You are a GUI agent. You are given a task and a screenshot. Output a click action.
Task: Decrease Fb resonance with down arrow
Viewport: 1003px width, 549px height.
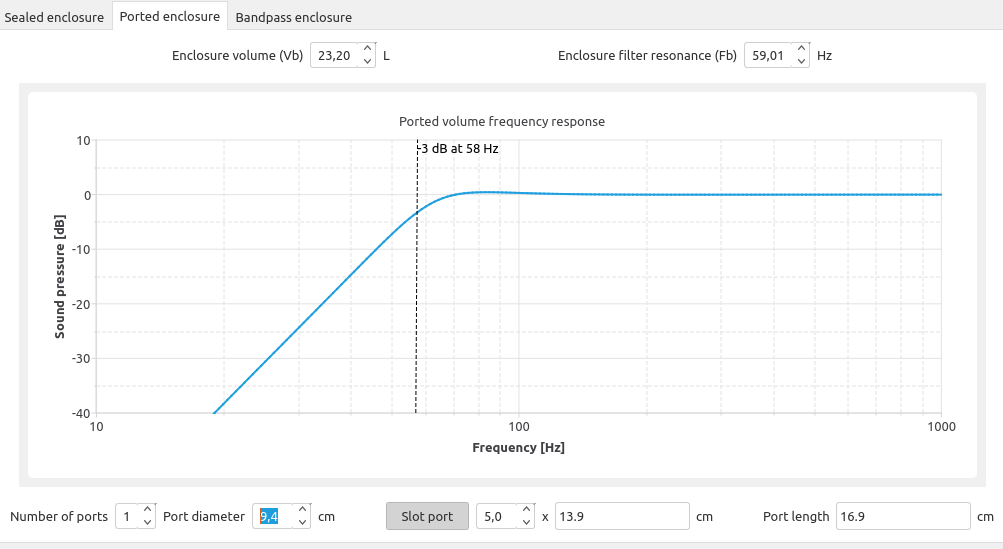pyautogui.click(x=802, y=61)
